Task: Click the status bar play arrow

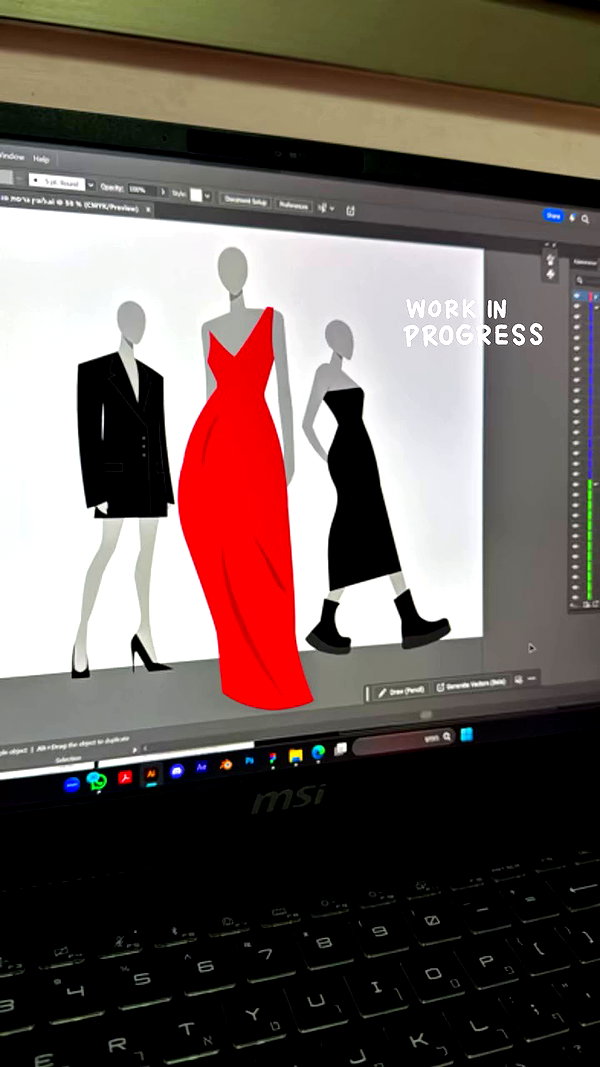Action: [133, 750]
